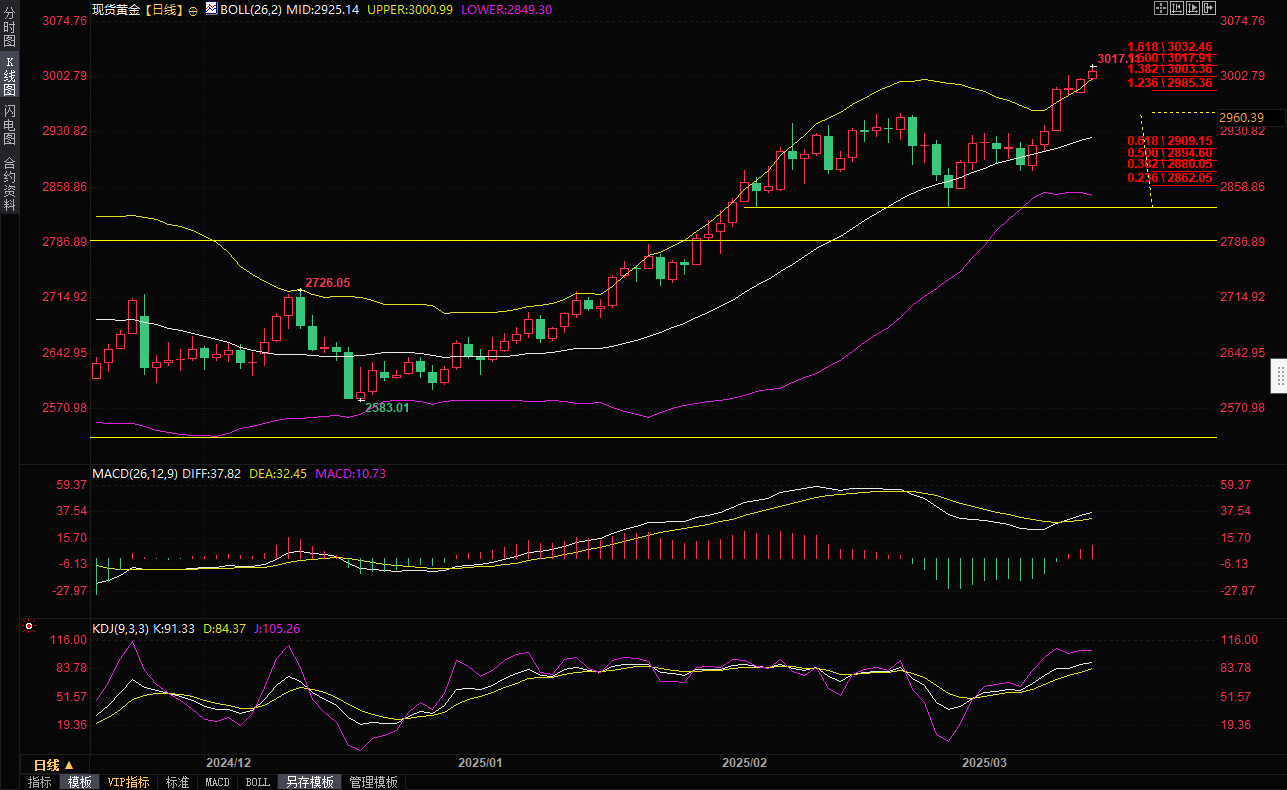Image resolution: width=1287 pixels, height=790 pixels.
Task: Click the 2583.01 low price label
Action: tap(387, 407)
